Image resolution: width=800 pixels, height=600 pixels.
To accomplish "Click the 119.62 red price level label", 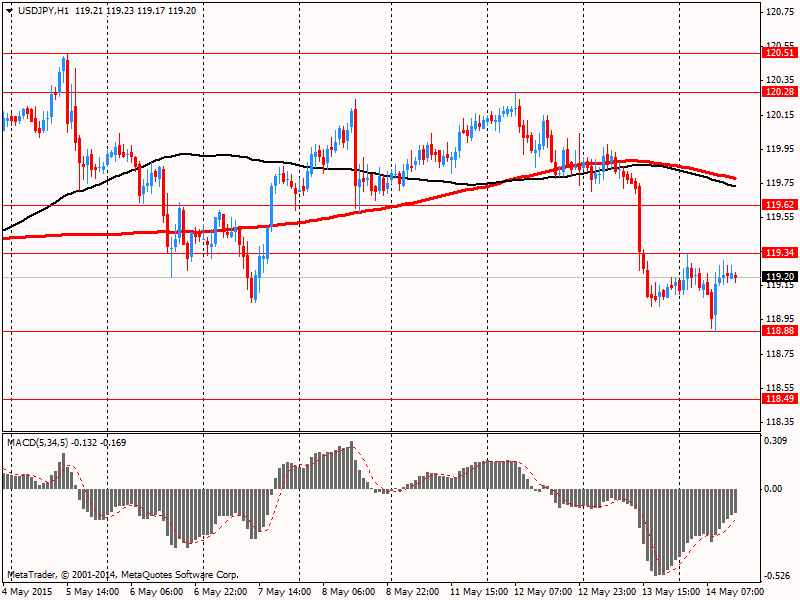I will coord(780,205).
